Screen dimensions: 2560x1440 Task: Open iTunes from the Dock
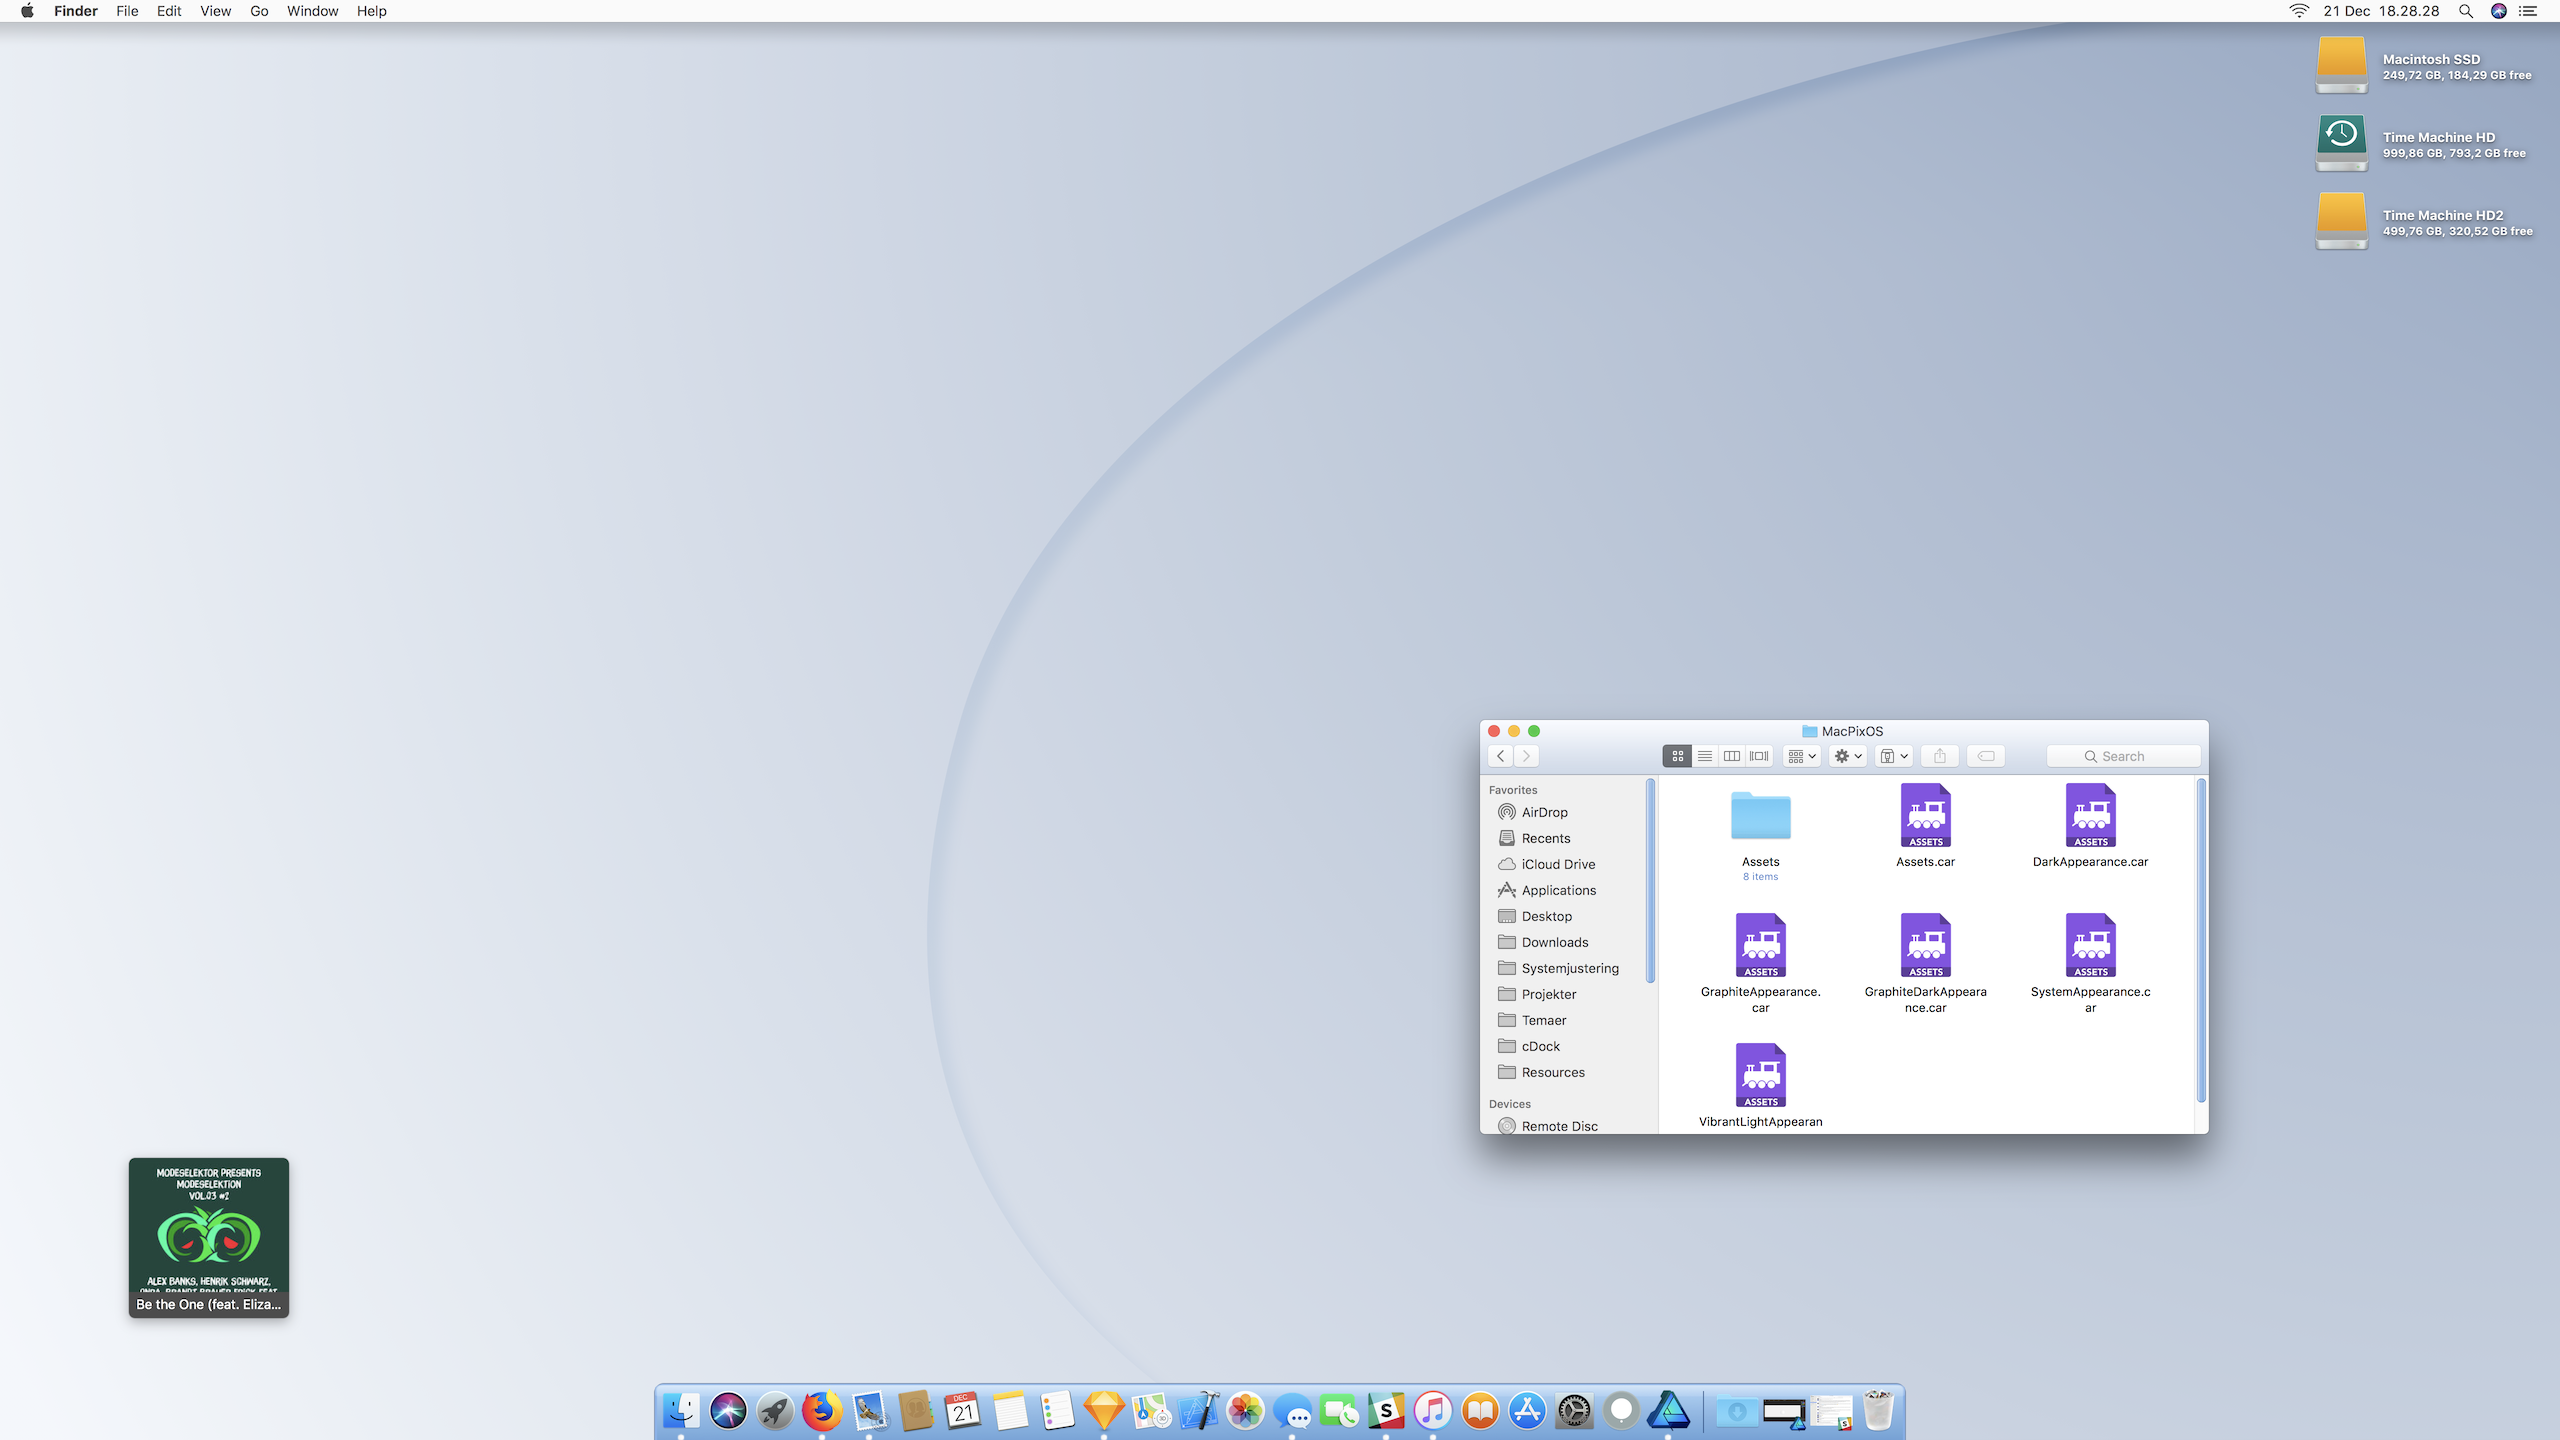coord(1433,1411)
